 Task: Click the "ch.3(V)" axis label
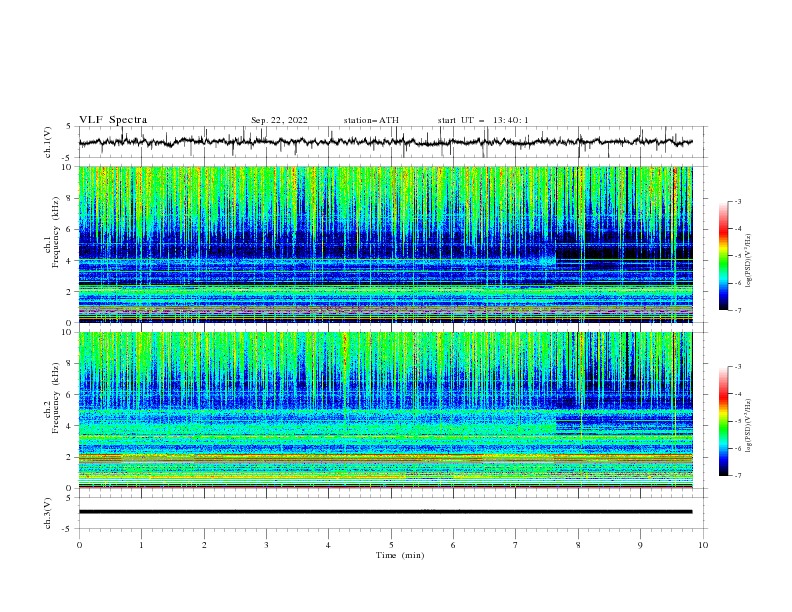(48, 513)
